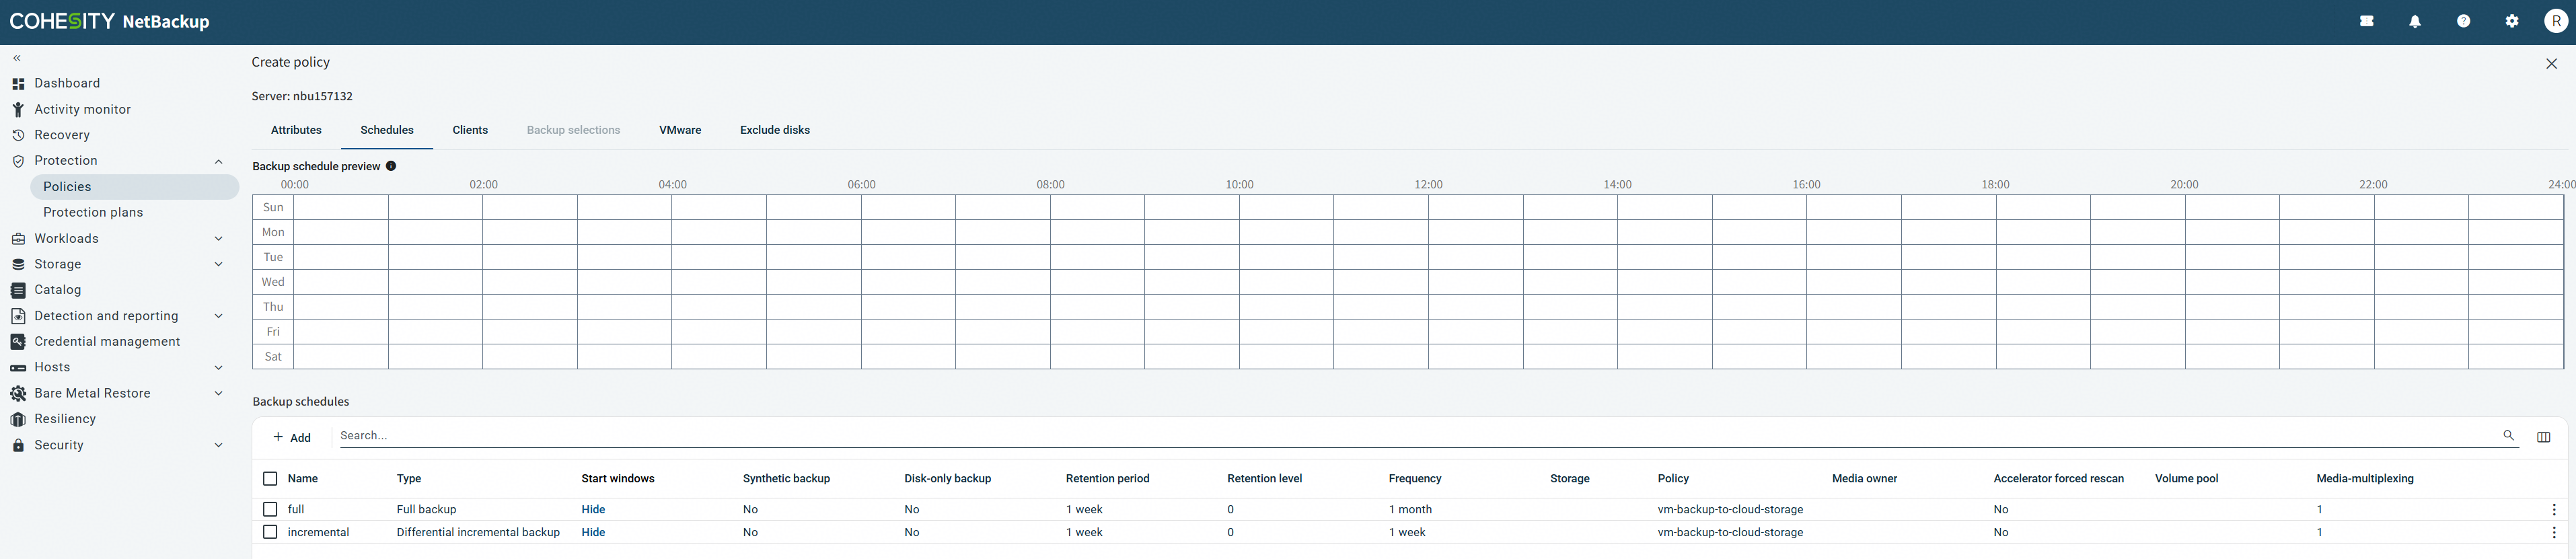This screenshot has width=2576, height=559.
Task: Click the Bare Metal Restore icon
Action: [18, 394]
